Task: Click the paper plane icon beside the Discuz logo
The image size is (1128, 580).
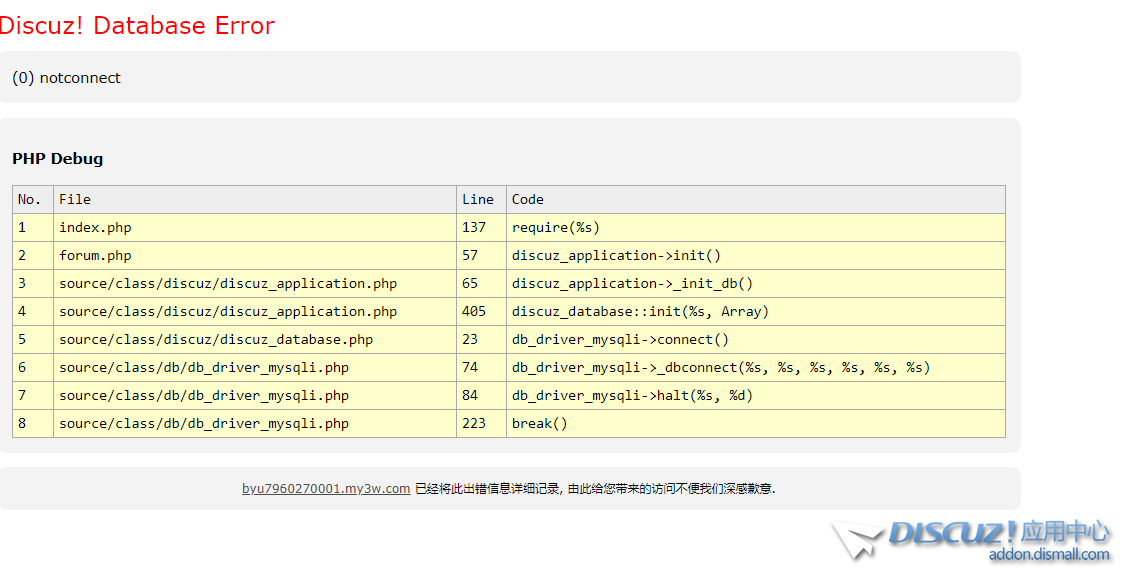Action: (857, 540)
